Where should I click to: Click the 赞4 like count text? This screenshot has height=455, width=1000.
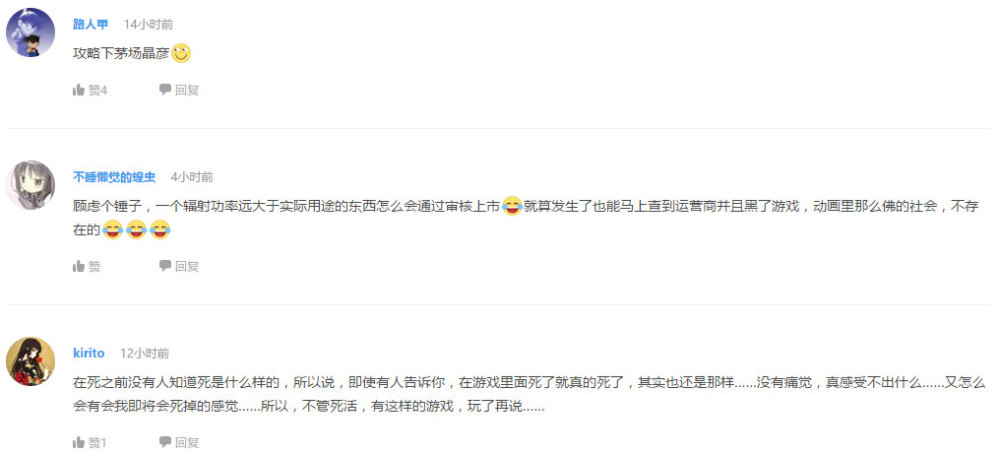[98, 91]
